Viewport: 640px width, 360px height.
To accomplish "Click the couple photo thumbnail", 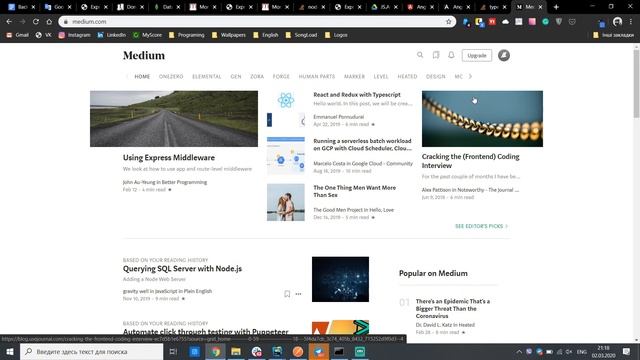I will tap(286, 202).
